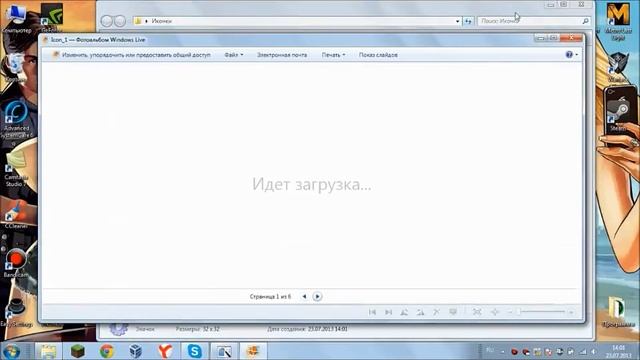Zoom out with the minus button
This screenshot has width=640, height=360.
(x=510, y=312)
